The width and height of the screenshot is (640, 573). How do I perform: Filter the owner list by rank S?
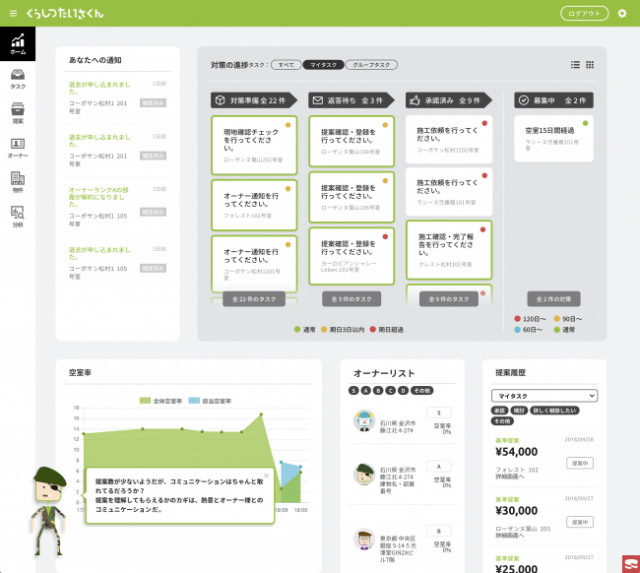pyautogui.click(x=353, y=390)
